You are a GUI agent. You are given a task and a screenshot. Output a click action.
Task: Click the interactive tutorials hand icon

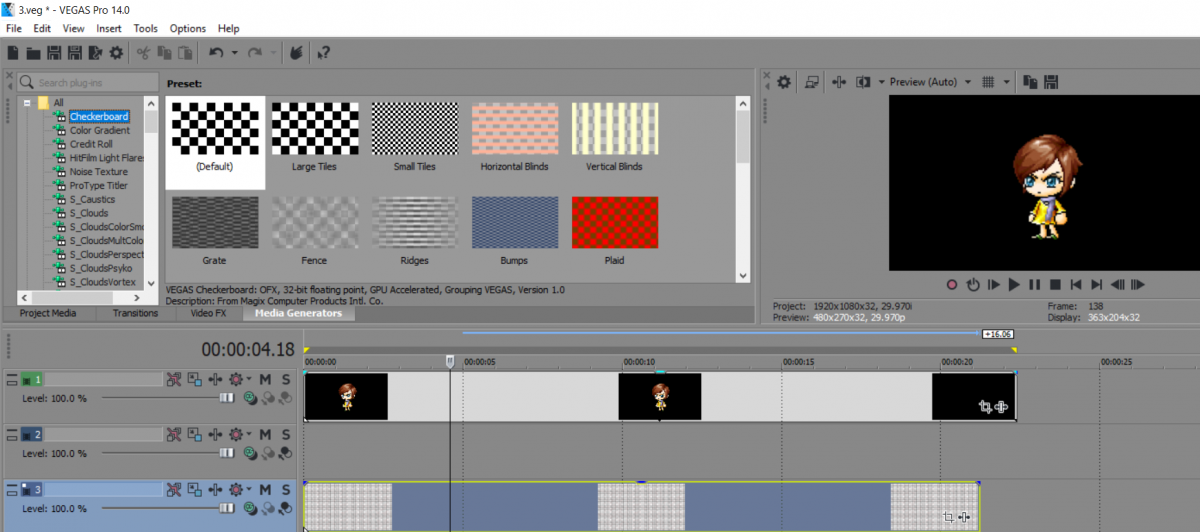point(296,52)
